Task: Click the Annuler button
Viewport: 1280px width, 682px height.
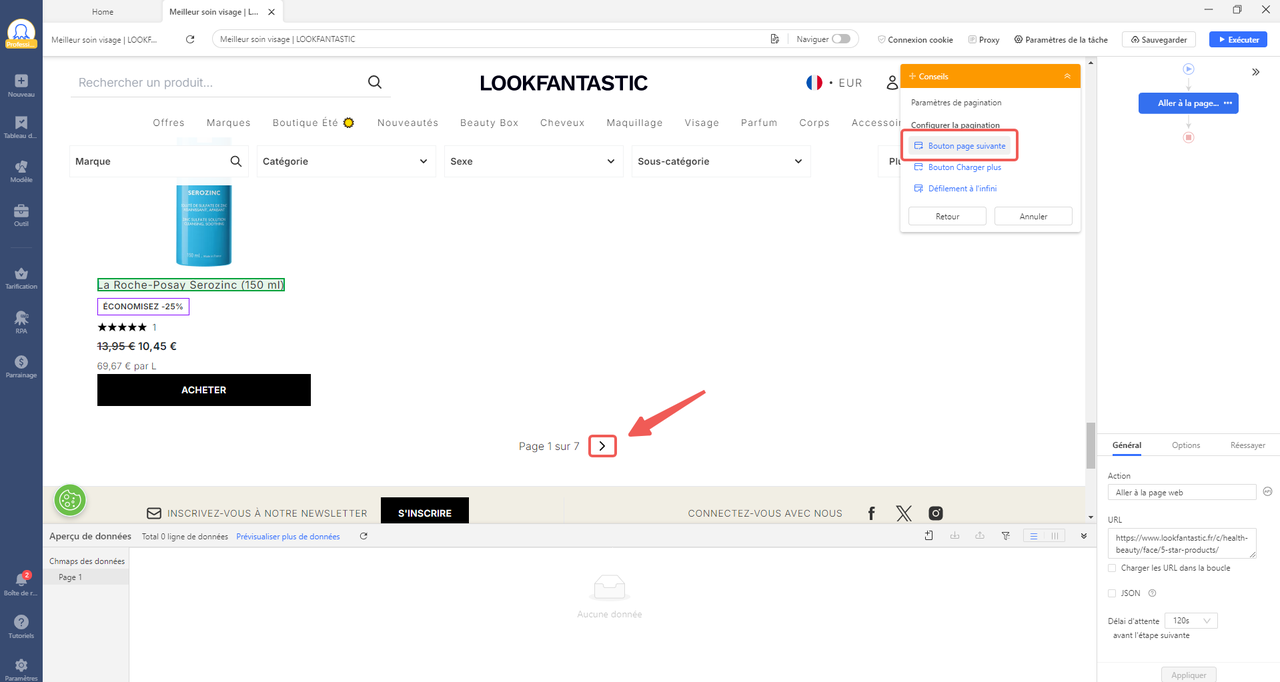Action: [1033, 216]
